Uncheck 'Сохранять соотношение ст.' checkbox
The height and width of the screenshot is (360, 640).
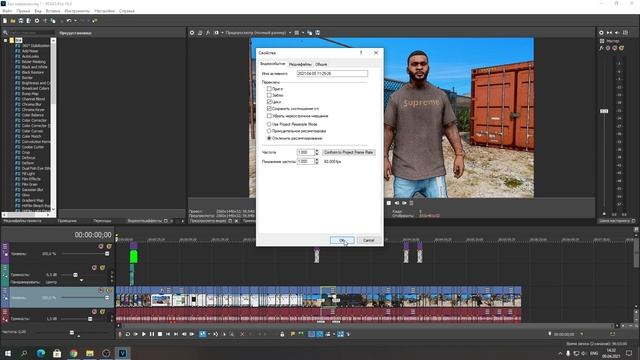[x=269, y=109]
